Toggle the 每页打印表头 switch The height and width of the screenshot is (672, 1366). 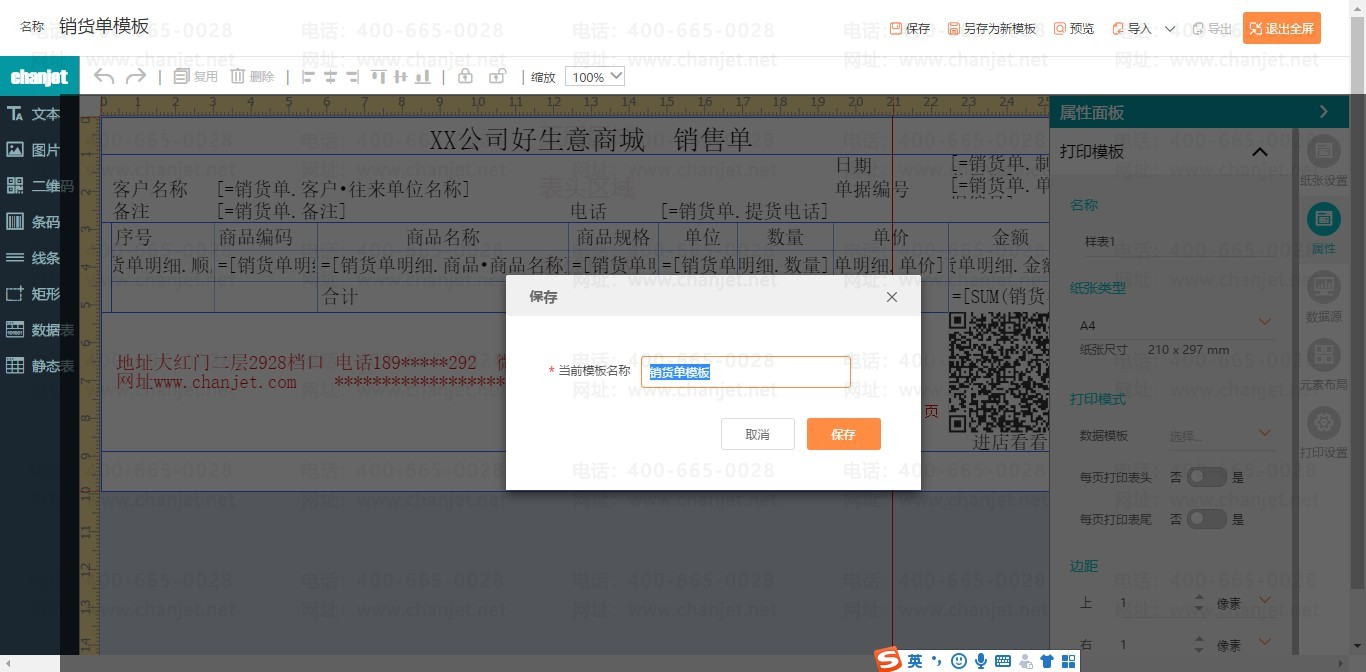coord(1206,477)
